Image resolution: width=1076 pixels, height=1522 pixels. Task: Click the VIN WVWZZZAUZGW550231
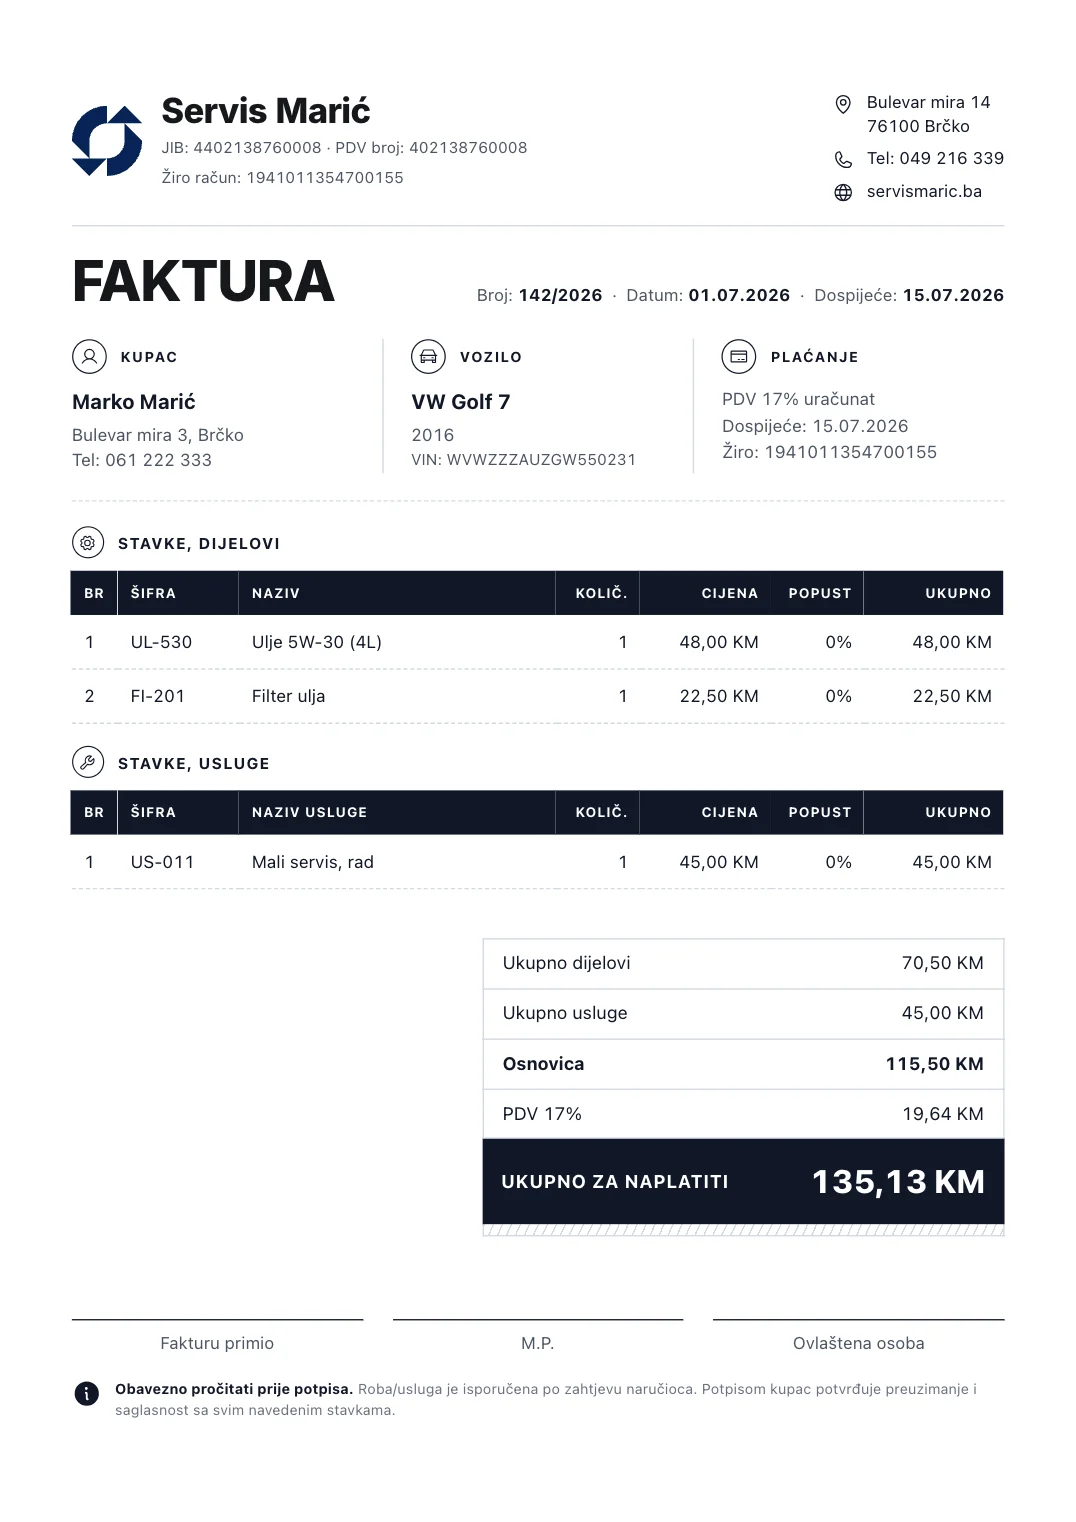pos(541,460)
